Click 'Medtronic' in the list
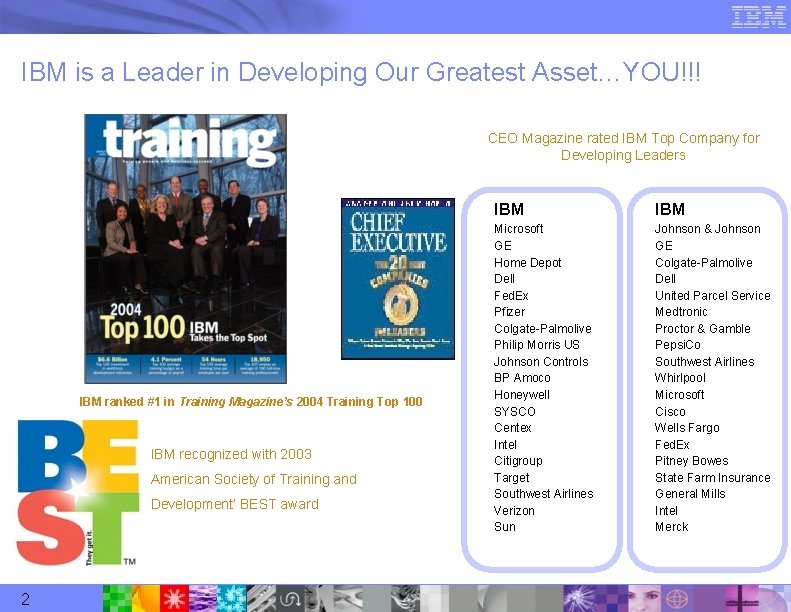Viewport: 791px width, 612px height. point(681,312)
